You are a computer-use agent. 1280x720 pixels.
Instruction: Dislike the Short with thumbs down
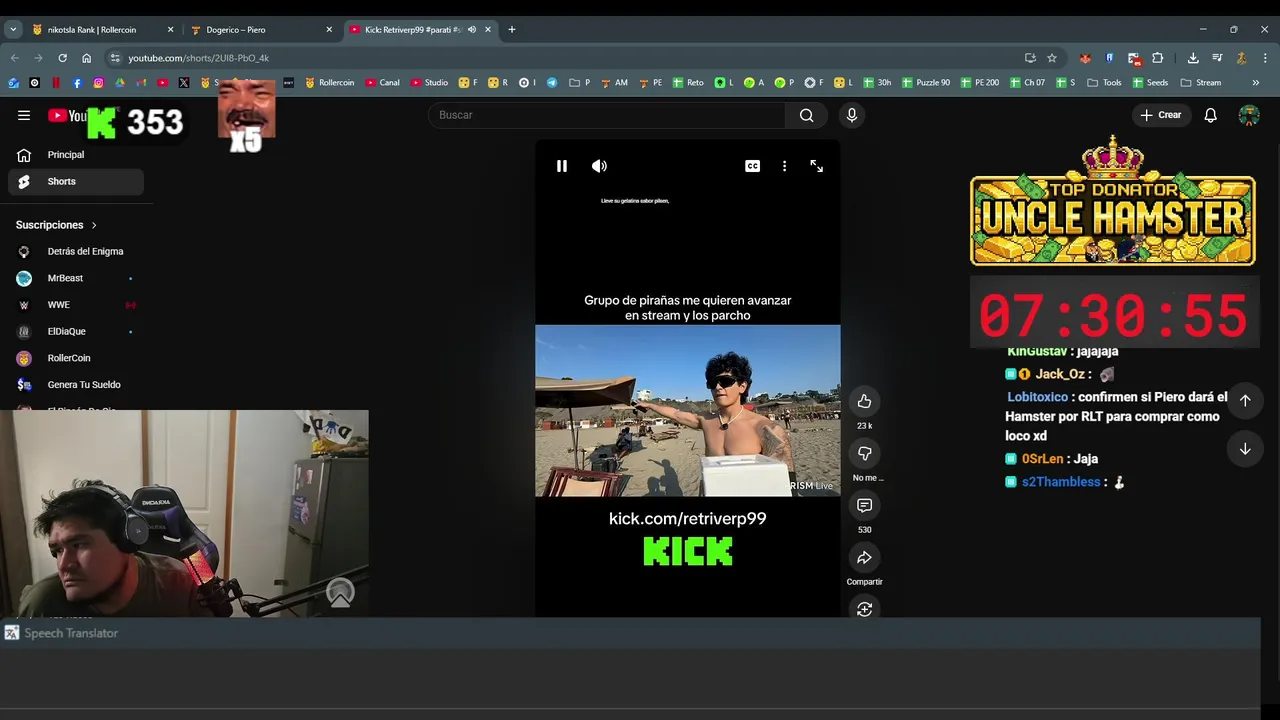point(864,453)
